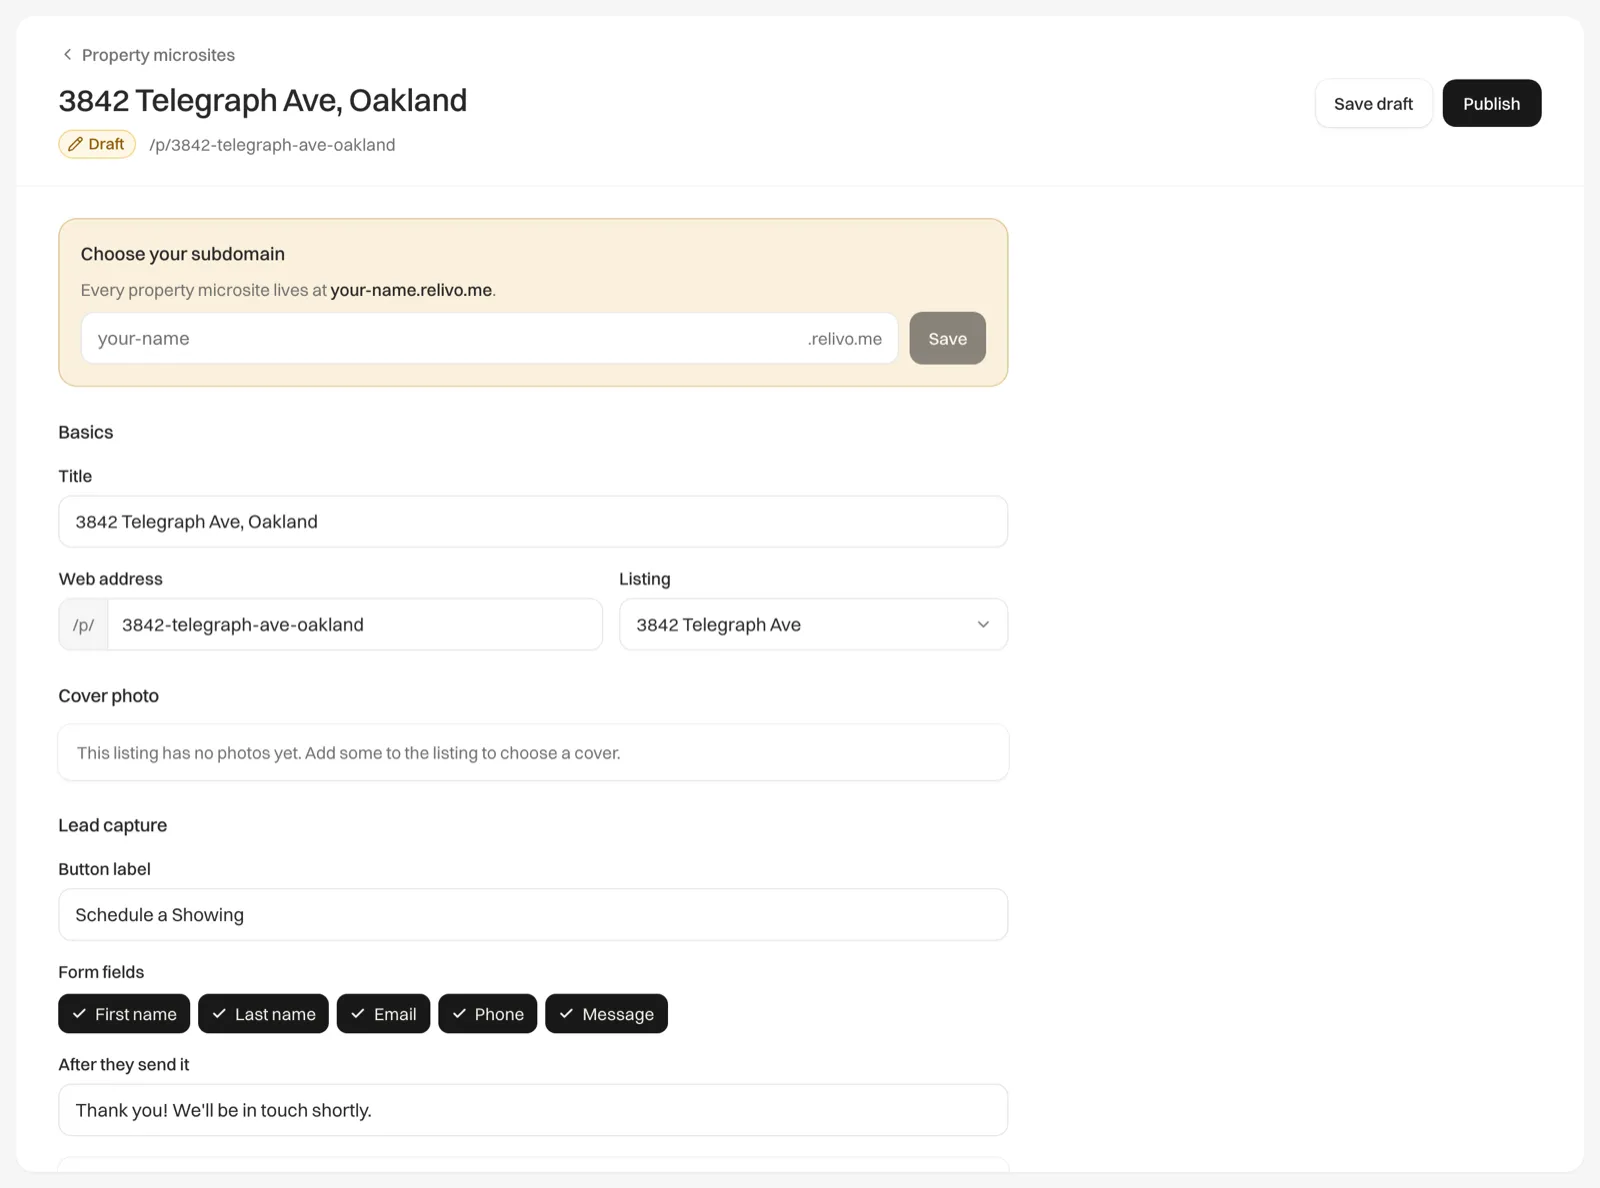Viewport: 1600px width, 1188px height.
Task: Edit the After they send it message
Action: pos(533,1110)
